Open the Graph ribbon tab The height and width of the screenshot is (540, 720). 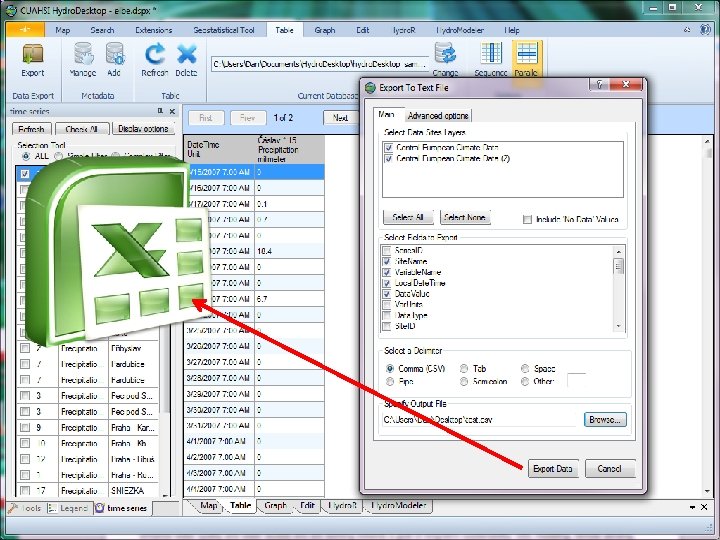click(x=325, y=30)
